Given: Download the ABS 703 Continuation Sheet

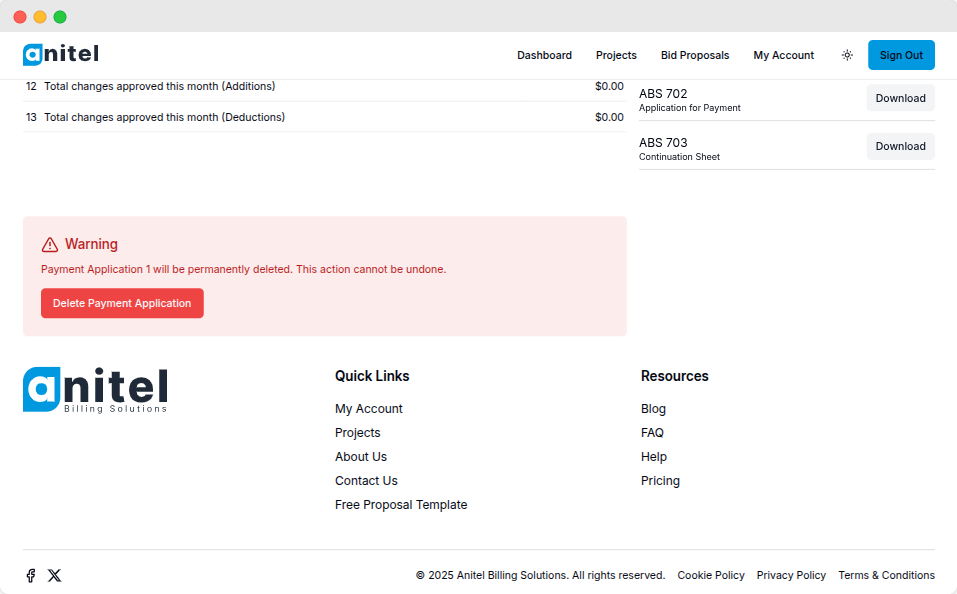Looking at the screenshot, I should click(x=899, y=146).
